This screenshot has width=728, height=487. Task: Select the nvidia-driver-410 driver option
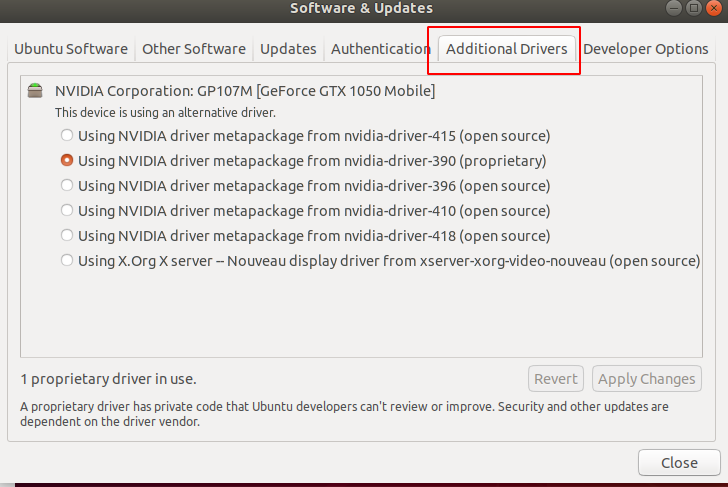[67, 210]
